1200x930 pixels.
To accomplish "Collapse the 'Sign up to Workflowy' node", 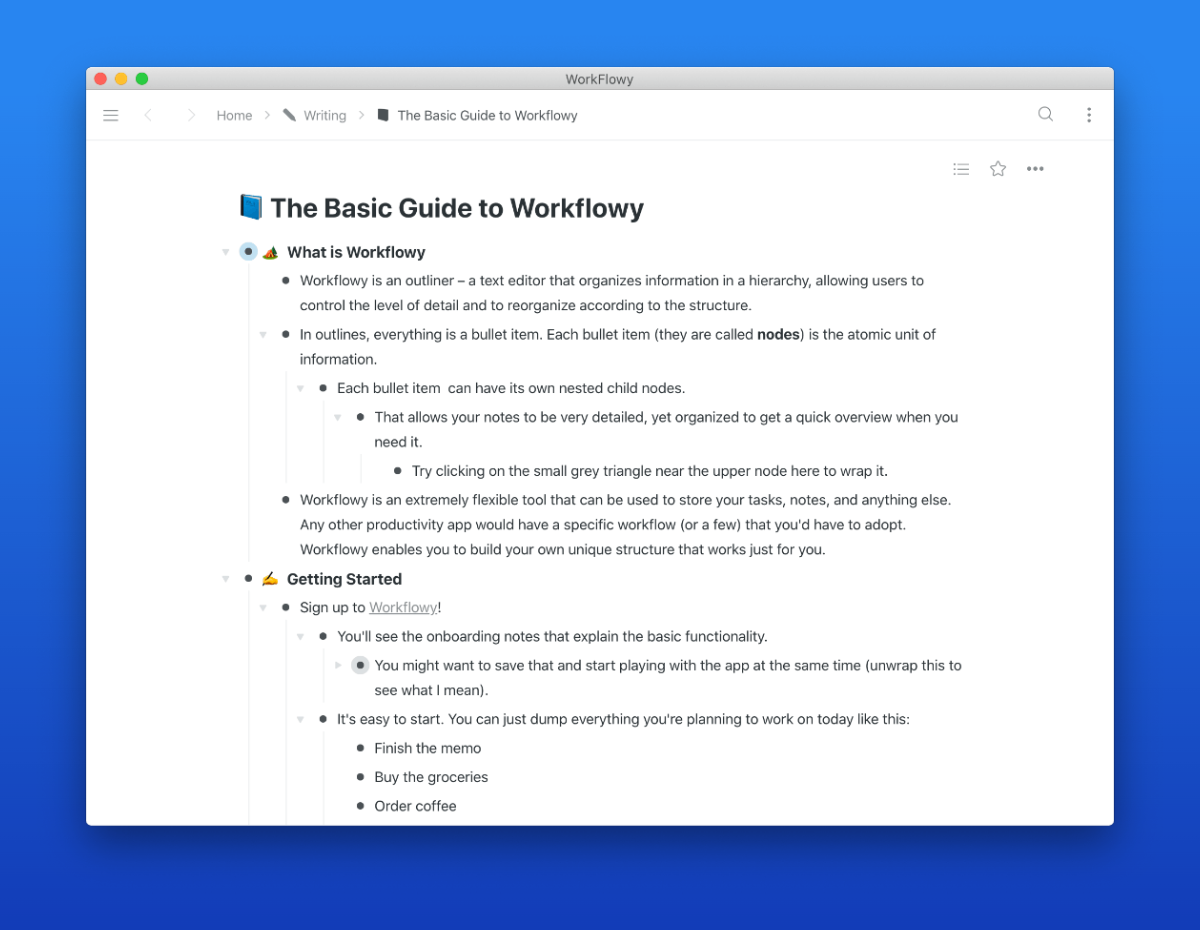I will coord(263,607).
